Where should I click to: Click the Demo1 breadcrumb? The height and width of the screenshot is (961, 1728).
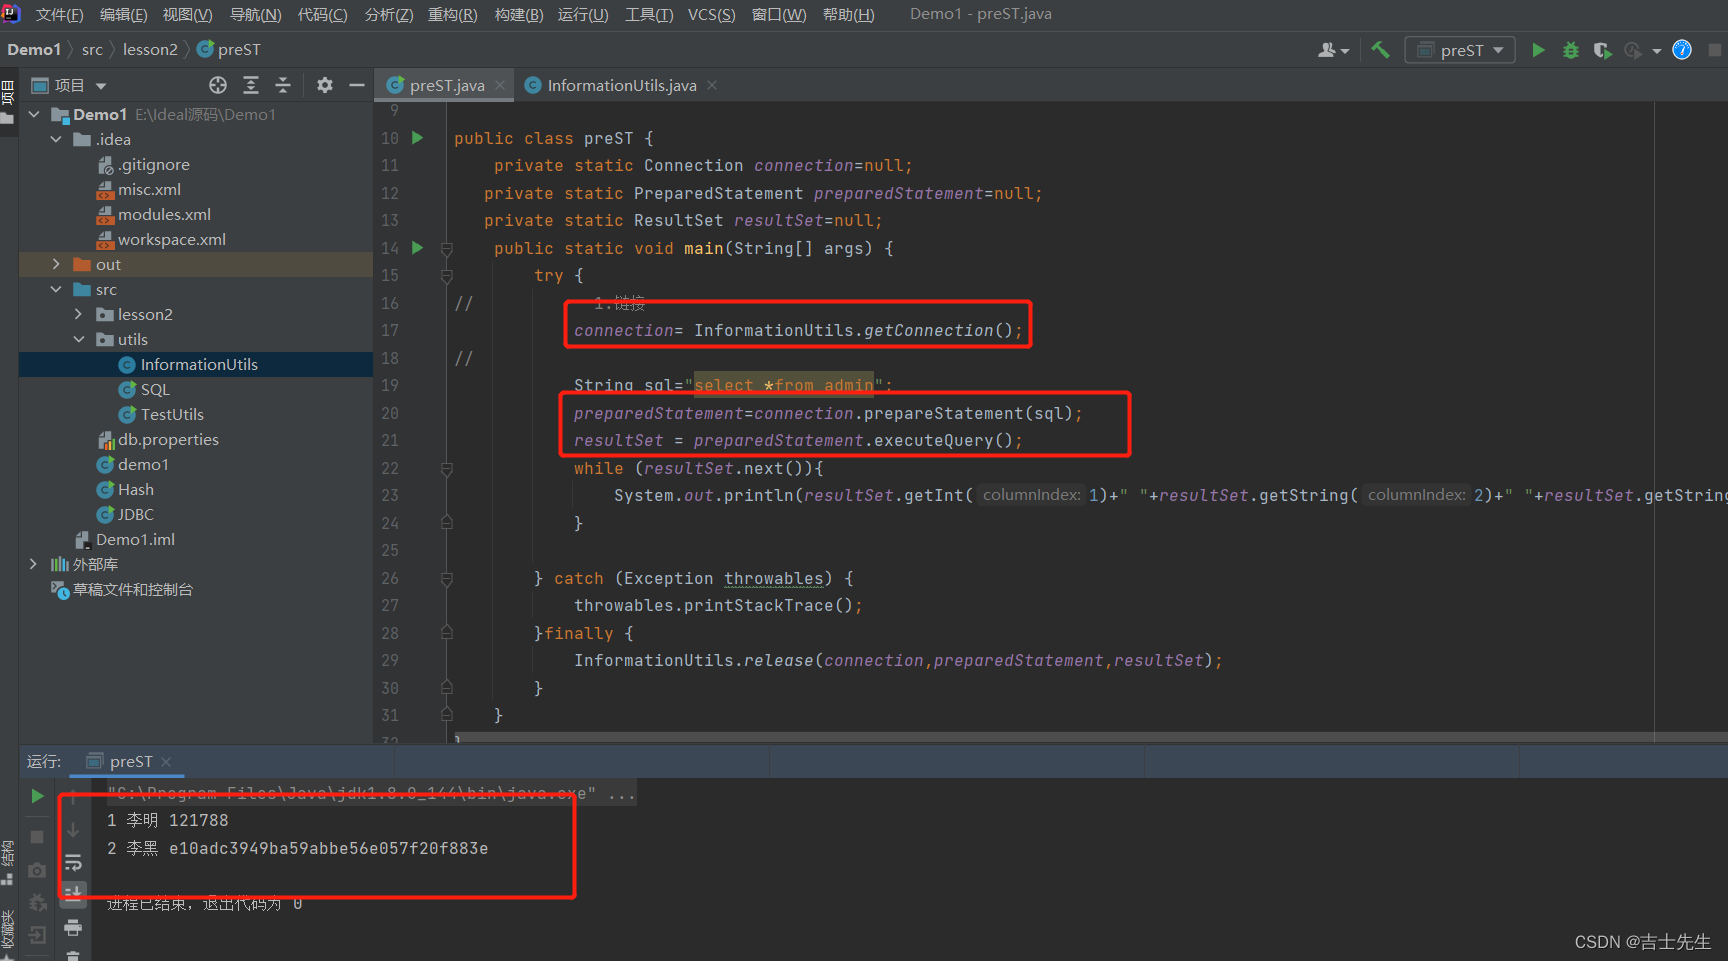point(34,49)
